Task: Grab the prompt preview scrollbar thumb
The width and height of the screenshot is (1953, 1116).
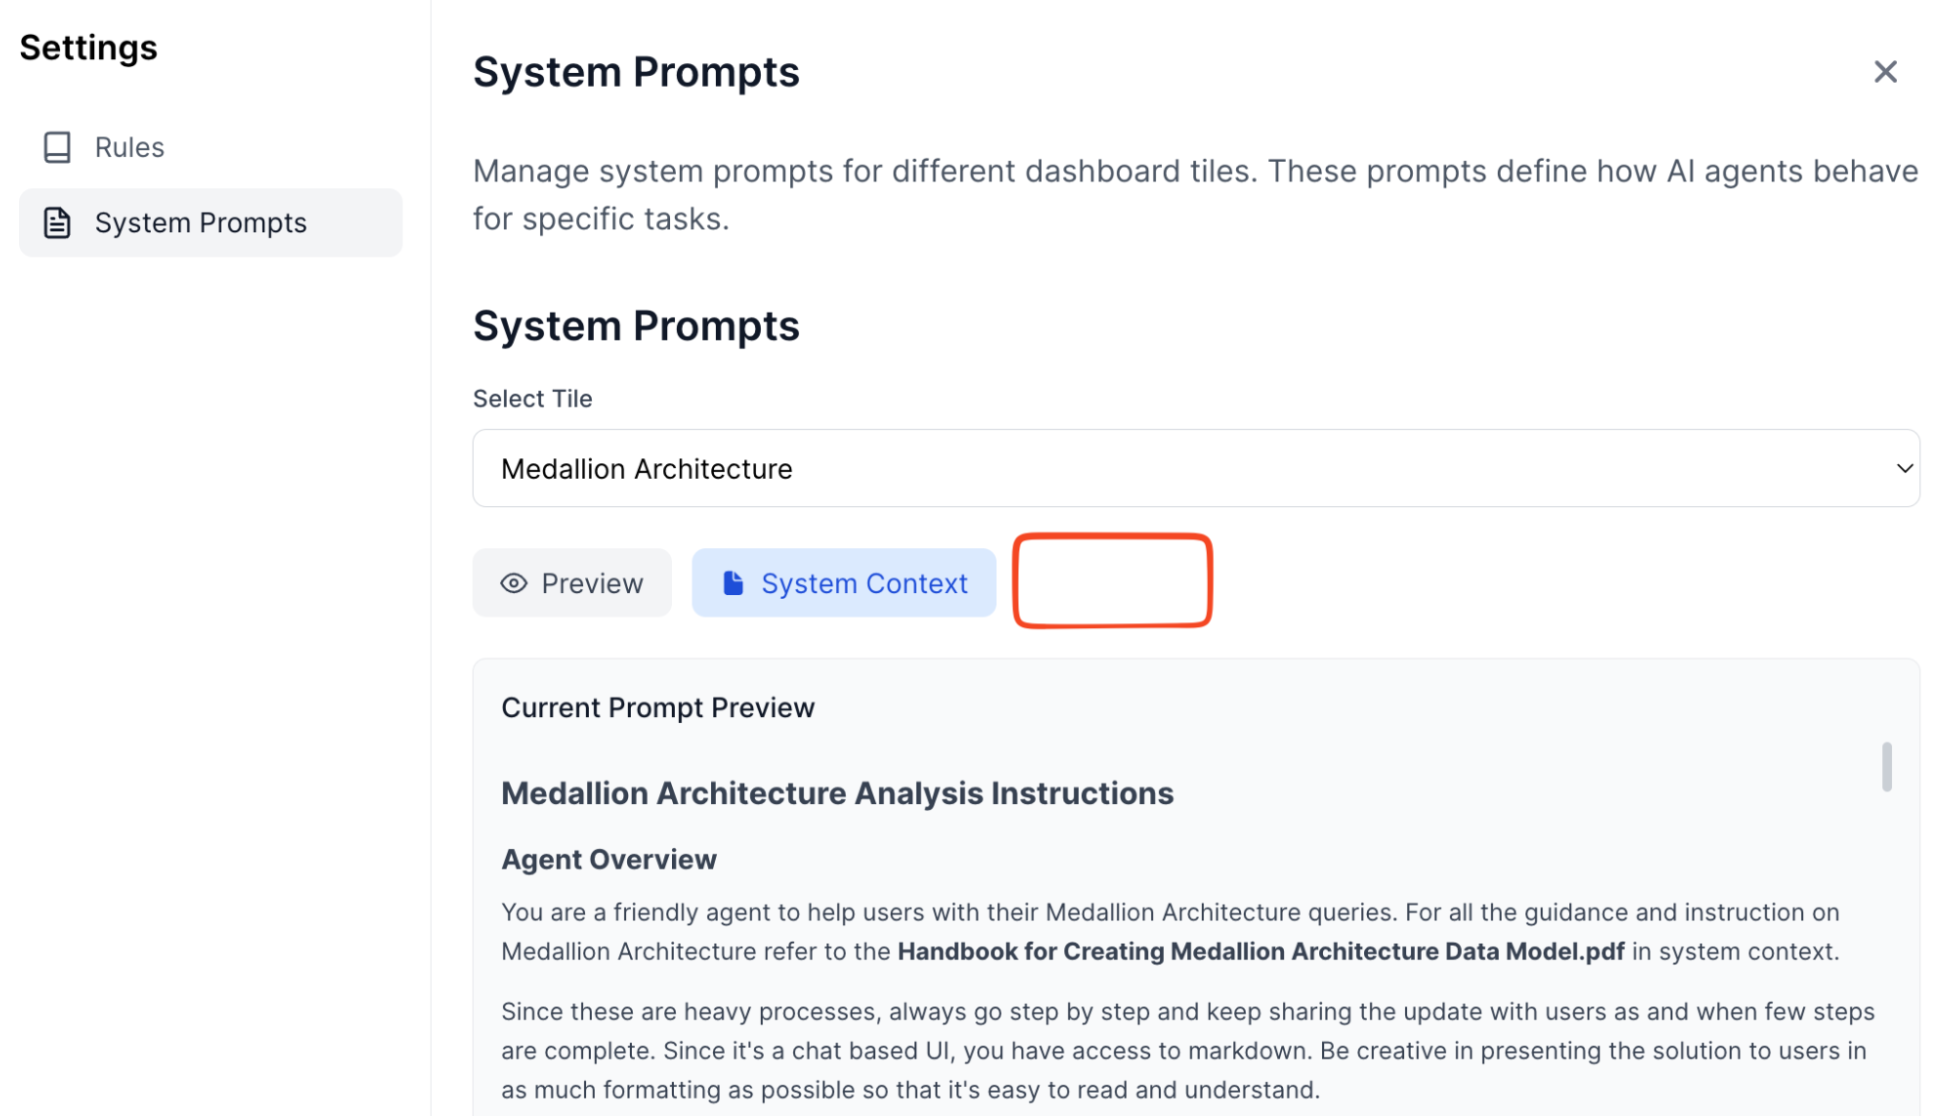Action: (1886, 767)
